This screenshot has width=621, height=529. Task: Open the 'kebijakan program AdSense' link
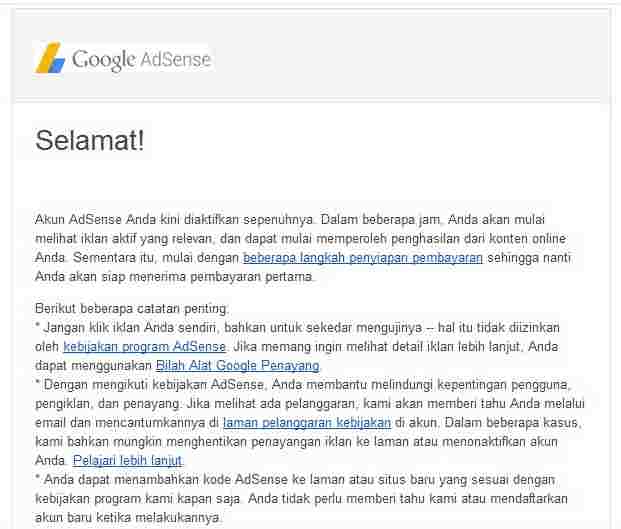point(145,347)
